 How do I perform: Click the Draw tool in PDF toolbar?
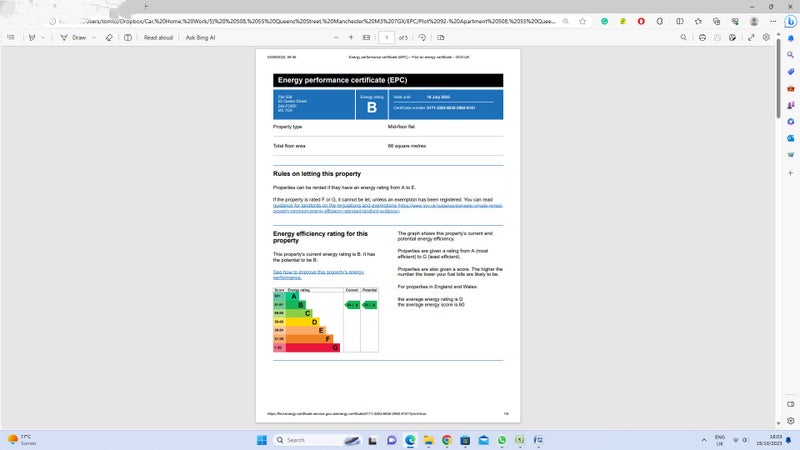tap(75, 37)
